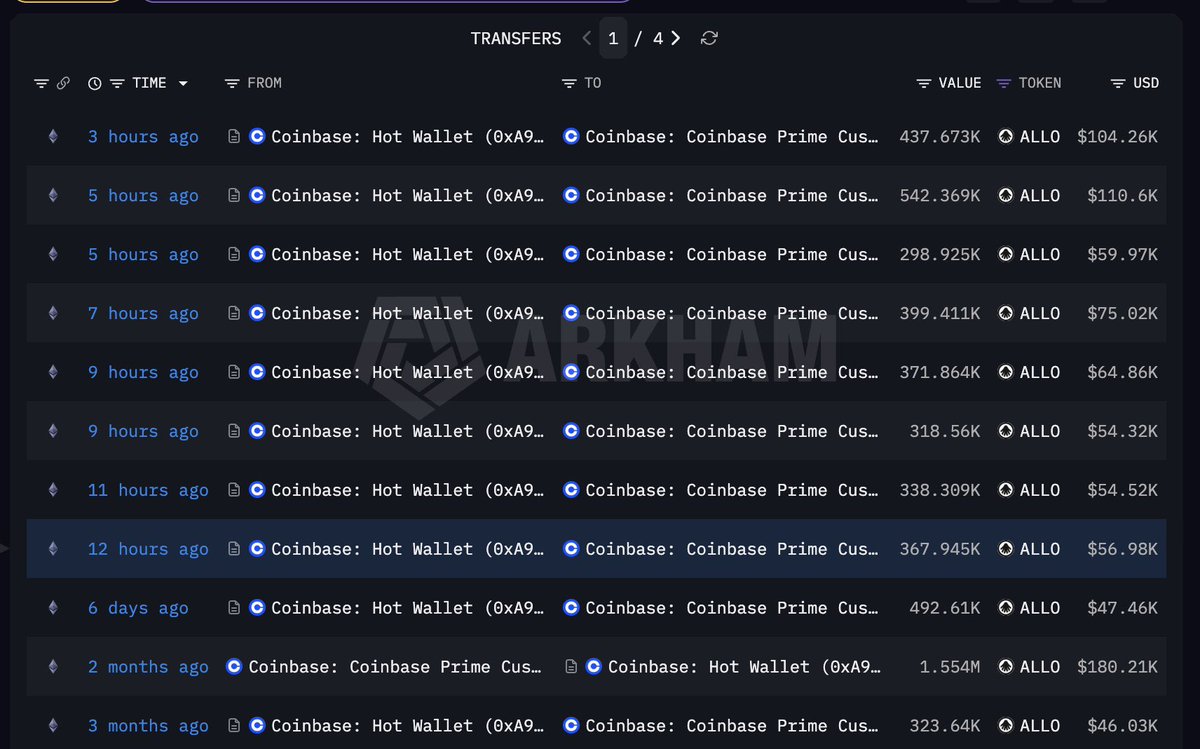The height and width of the screenshot is (749, 1200).
Task: Open the page number field showing 1
Action: coord(613,38)
